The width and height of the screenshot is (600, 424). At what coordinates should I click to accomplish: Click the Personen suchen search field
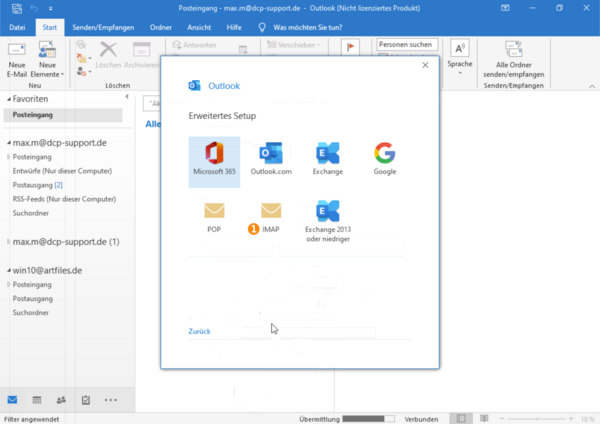point(407,44)
